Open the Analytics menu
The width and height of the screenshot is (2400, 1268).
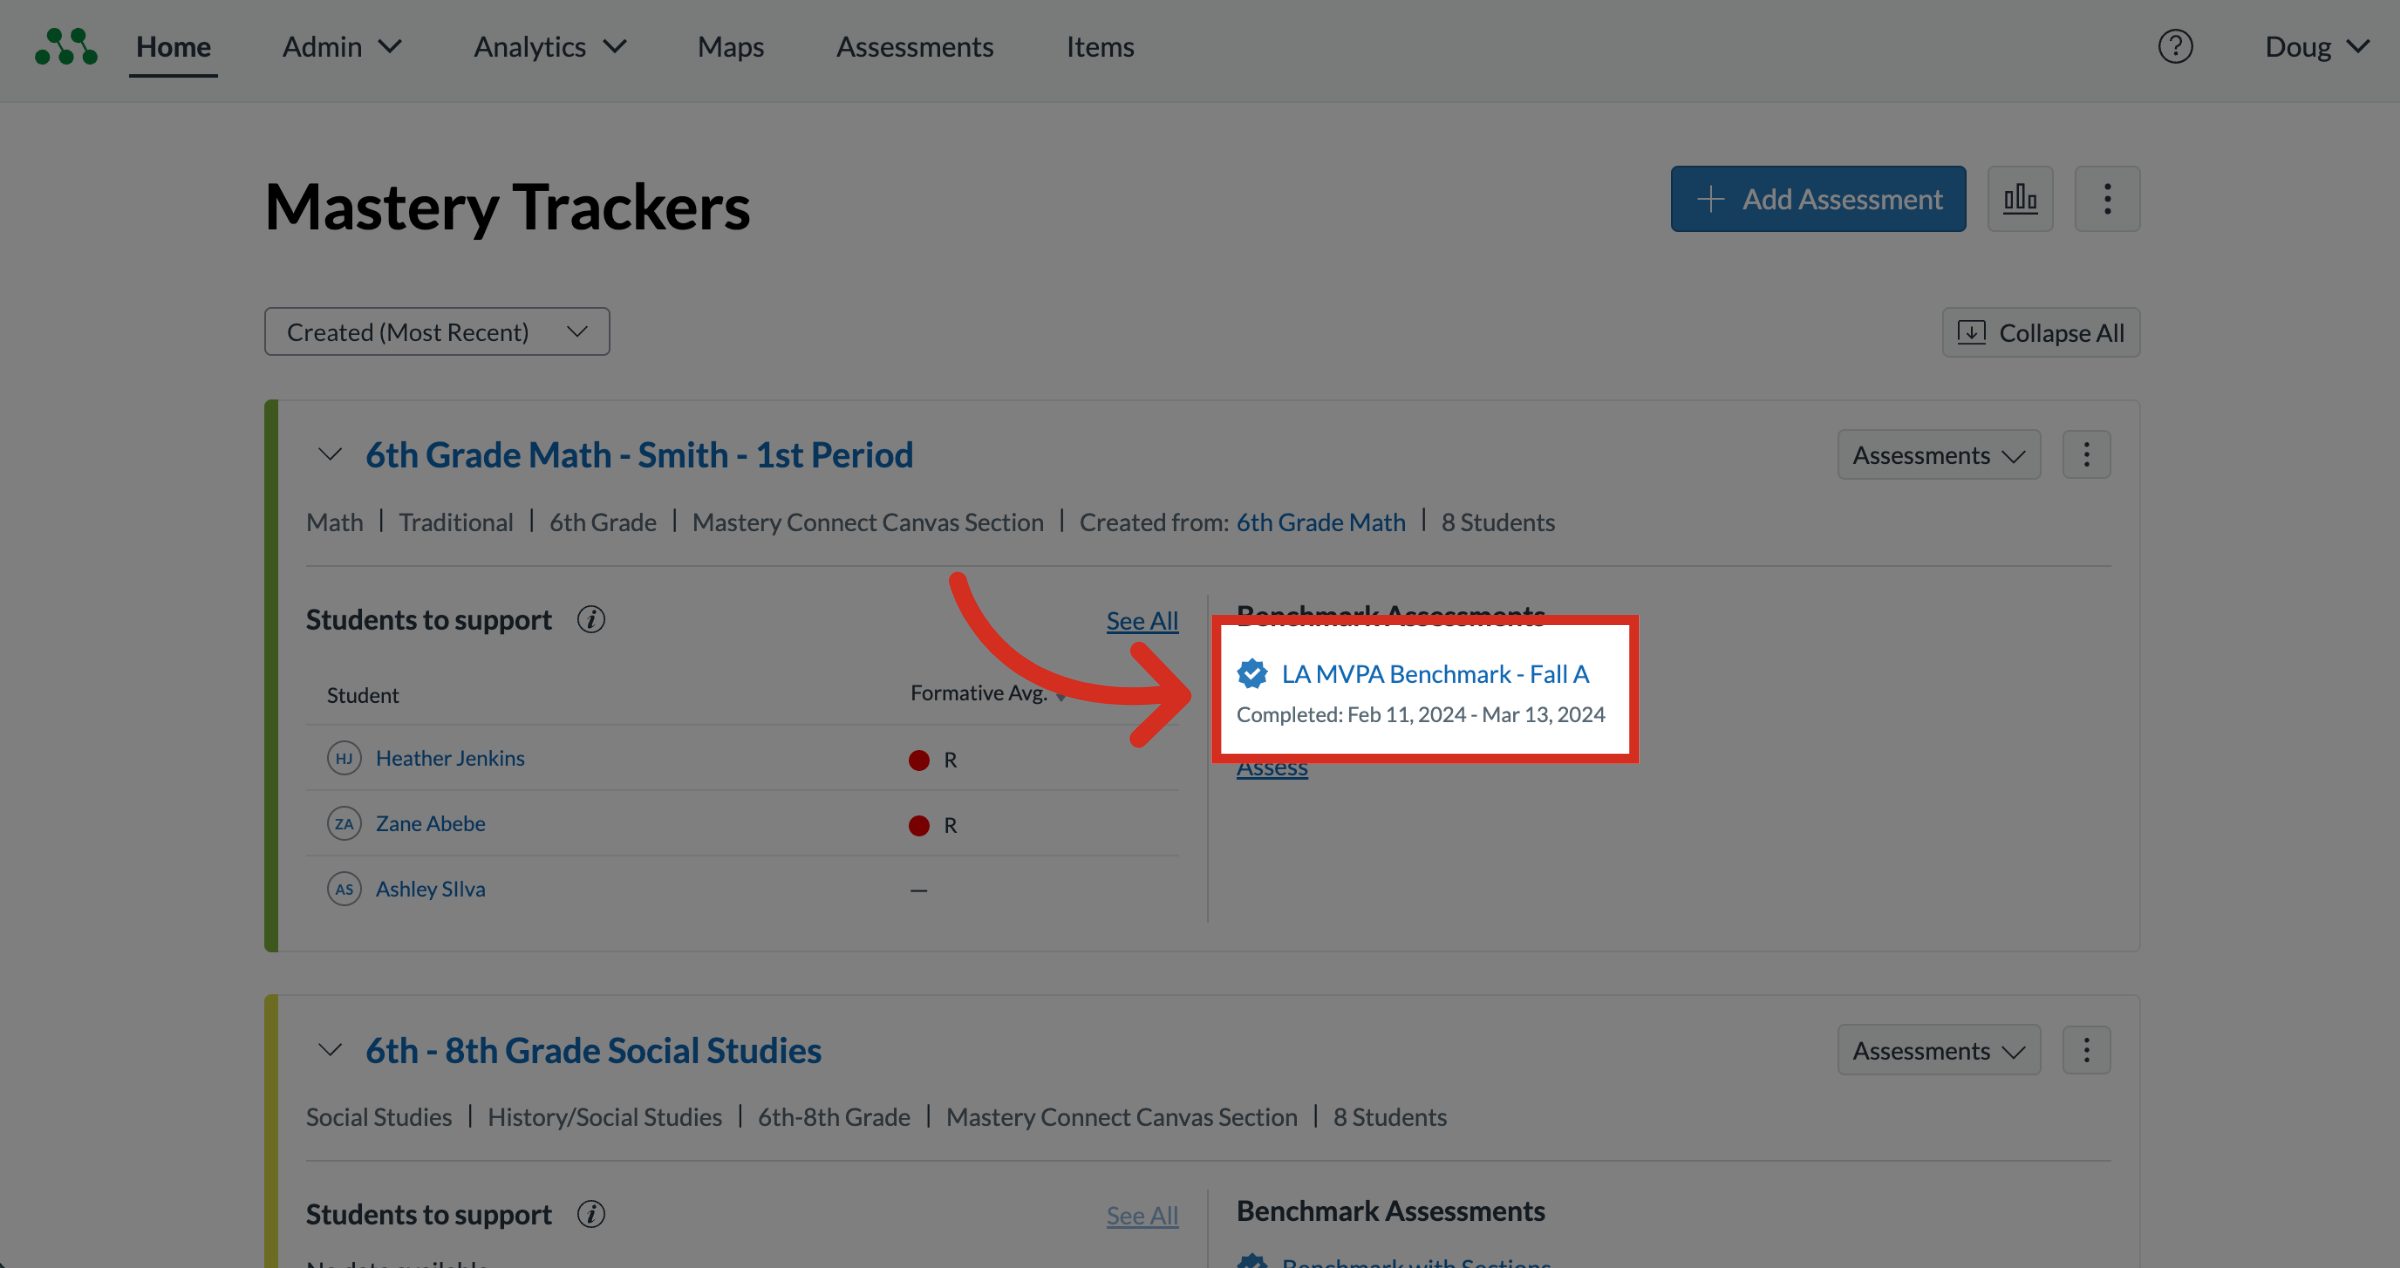[x=550, y=47]
